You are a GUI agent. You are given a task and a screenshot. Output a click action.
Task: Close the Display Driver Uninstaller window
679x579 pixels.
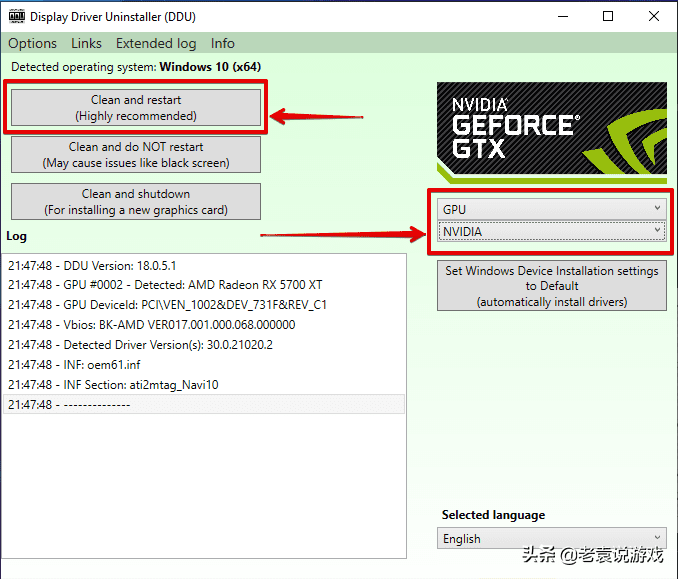point(654,16)
